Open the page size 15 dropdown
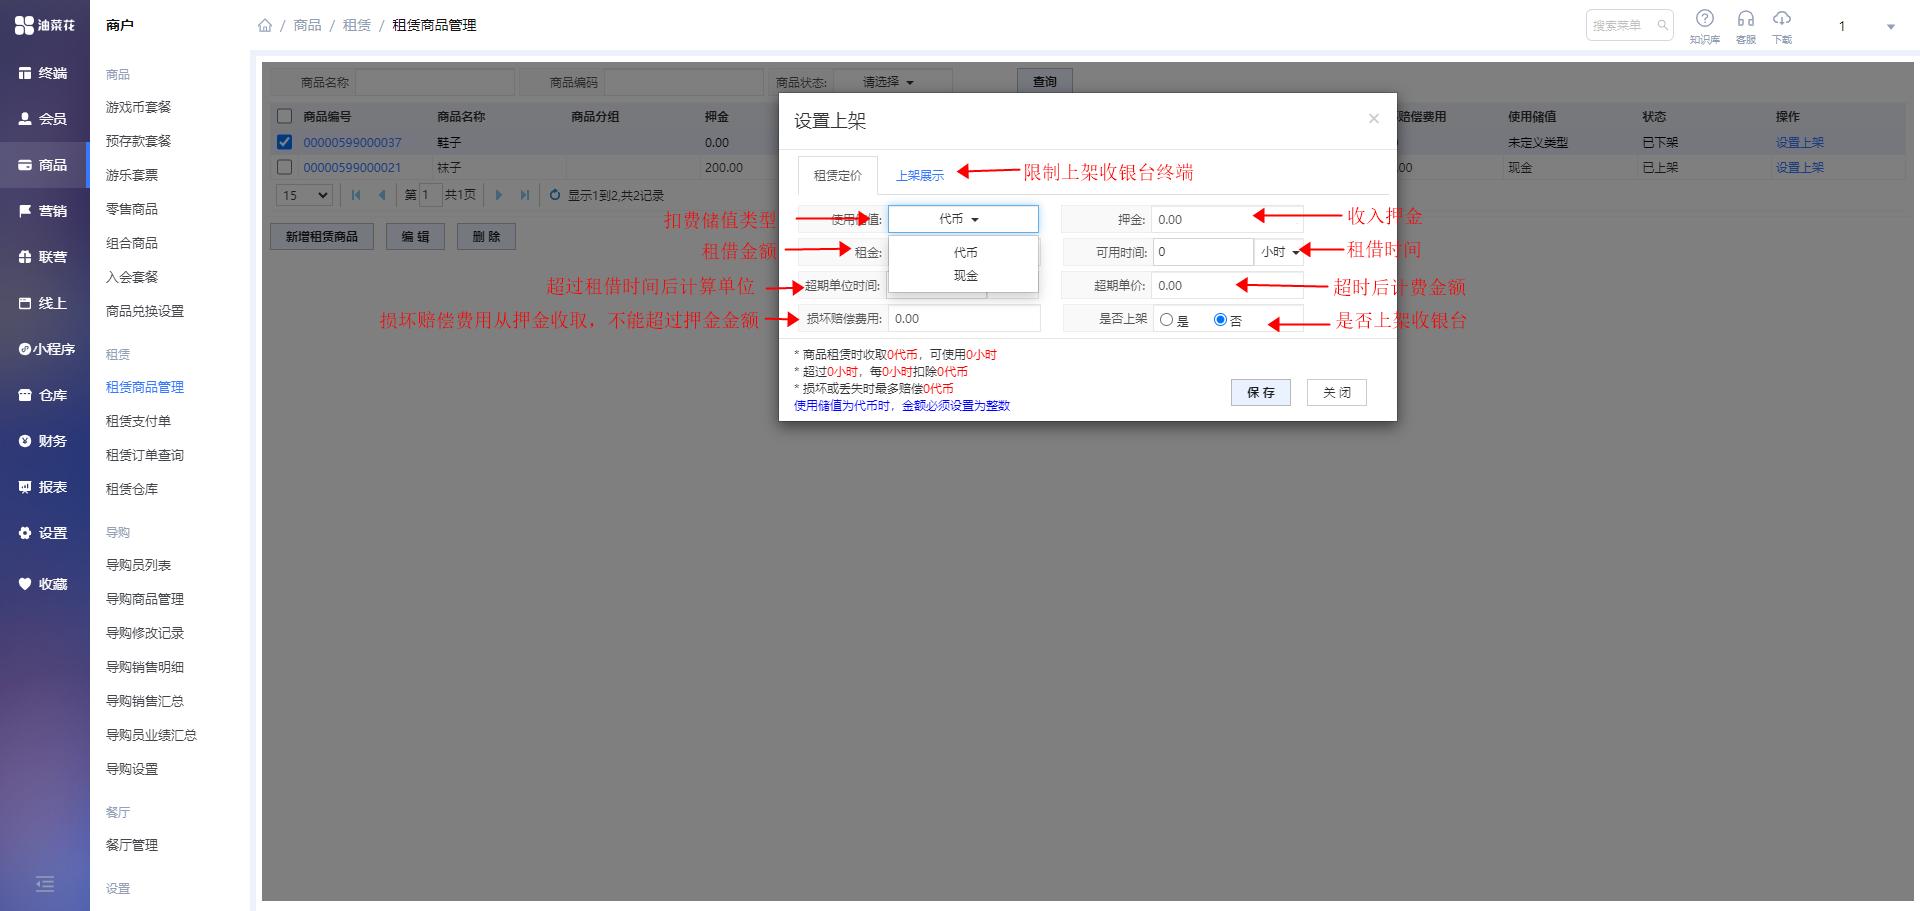The height and width of the screenshot is (911, 1920). pos(304,195)
